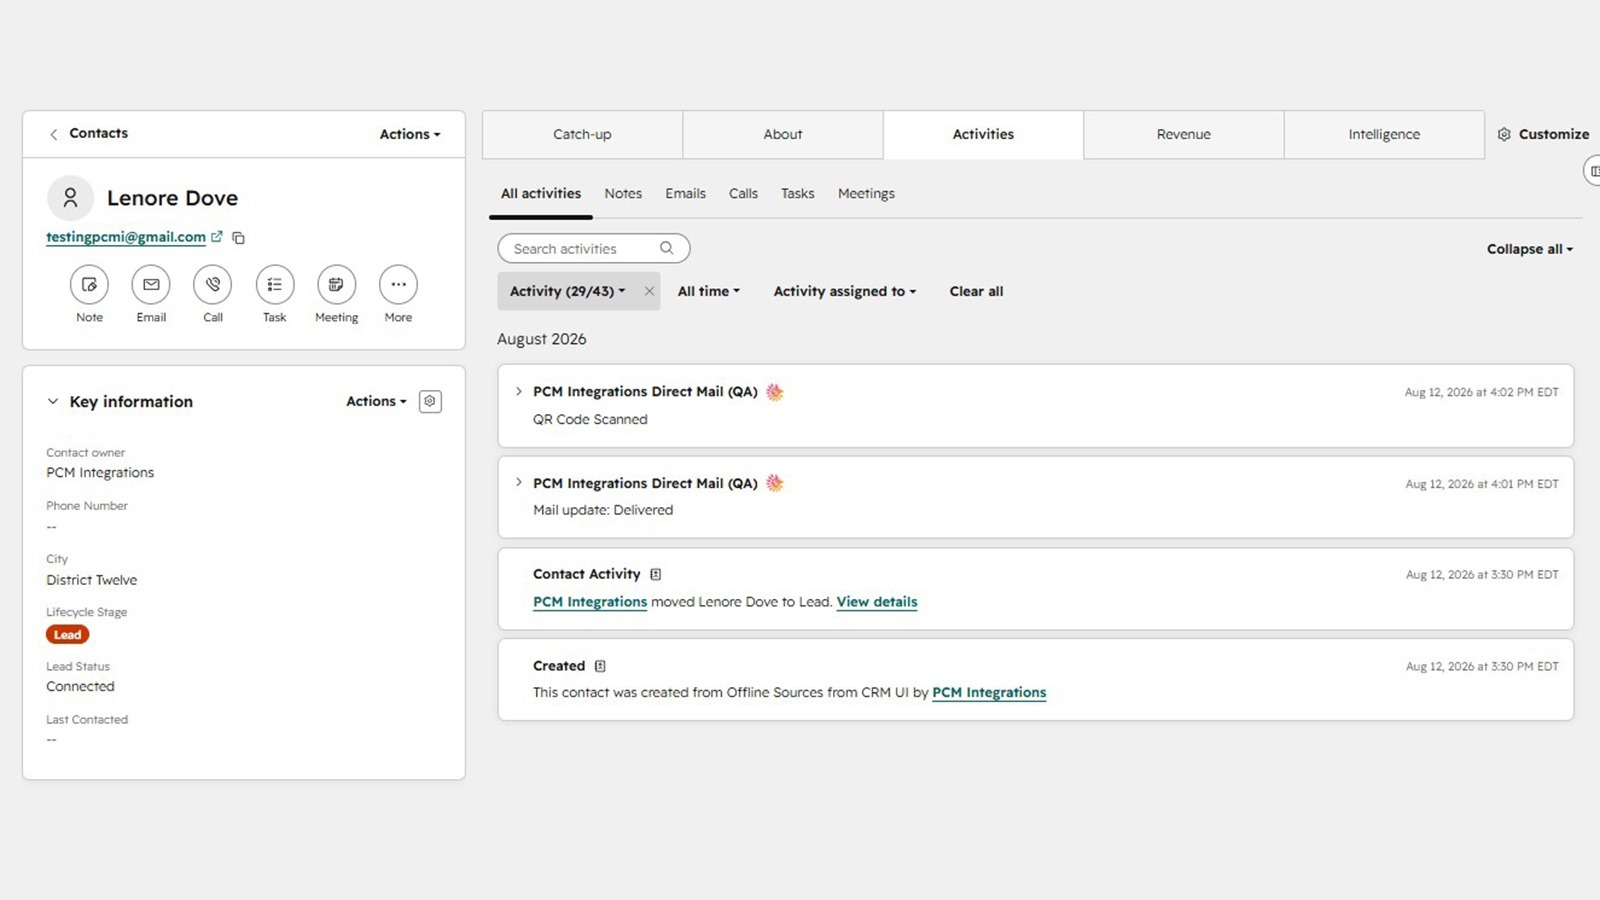Screen dimensions: 1600x900
Task: Click PCM Integrations link in Contact Activity
Action: point(590,602)
